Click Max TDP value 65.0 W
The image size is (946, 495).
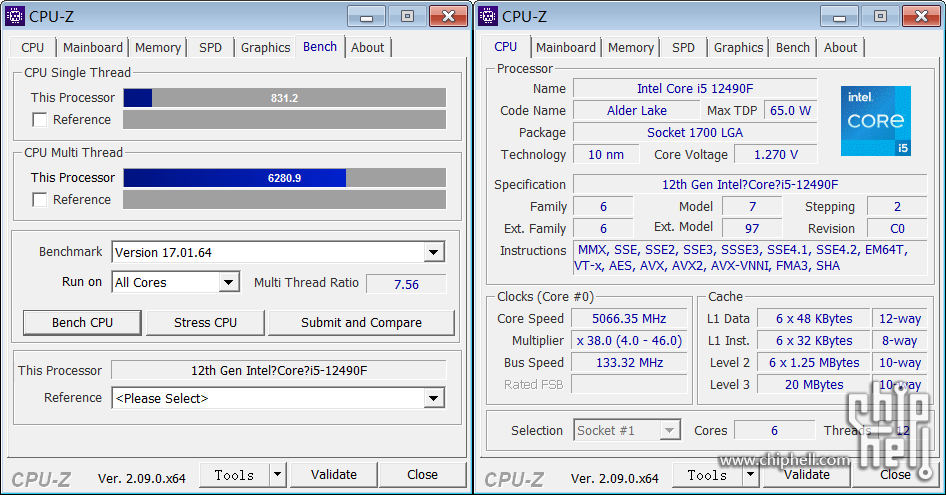click(x=790, y=110)
